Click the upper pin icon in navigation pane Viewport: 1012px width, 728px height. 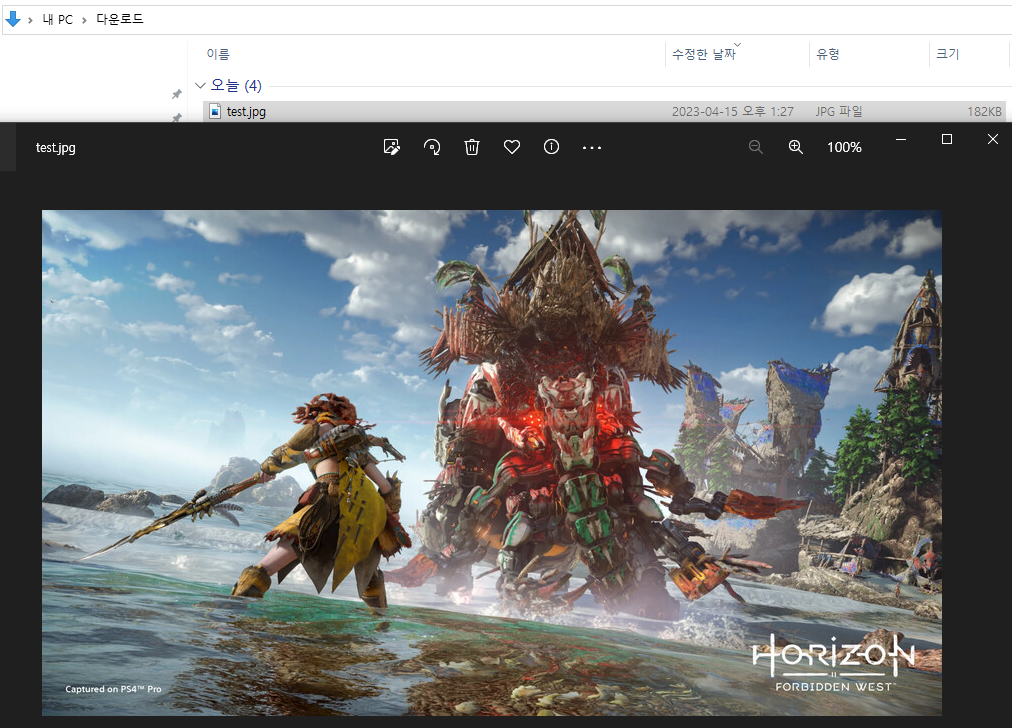(177, 94)
